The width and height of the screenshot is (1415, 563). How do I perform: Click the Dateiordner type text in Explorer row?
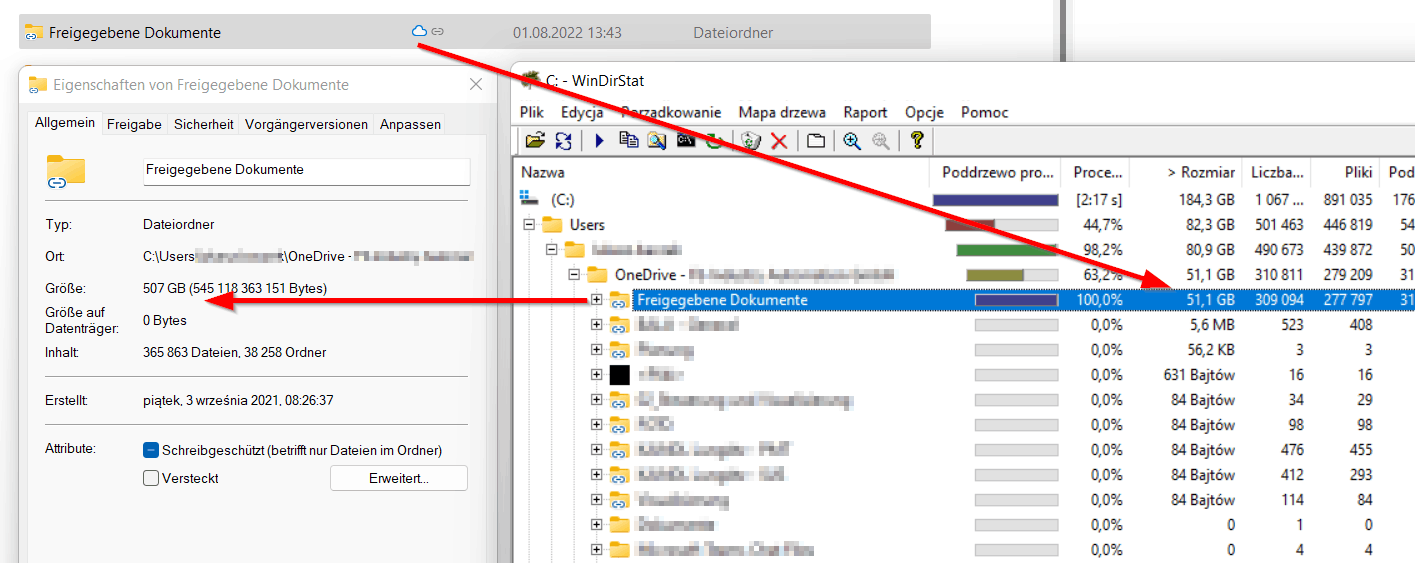point(733,32)
